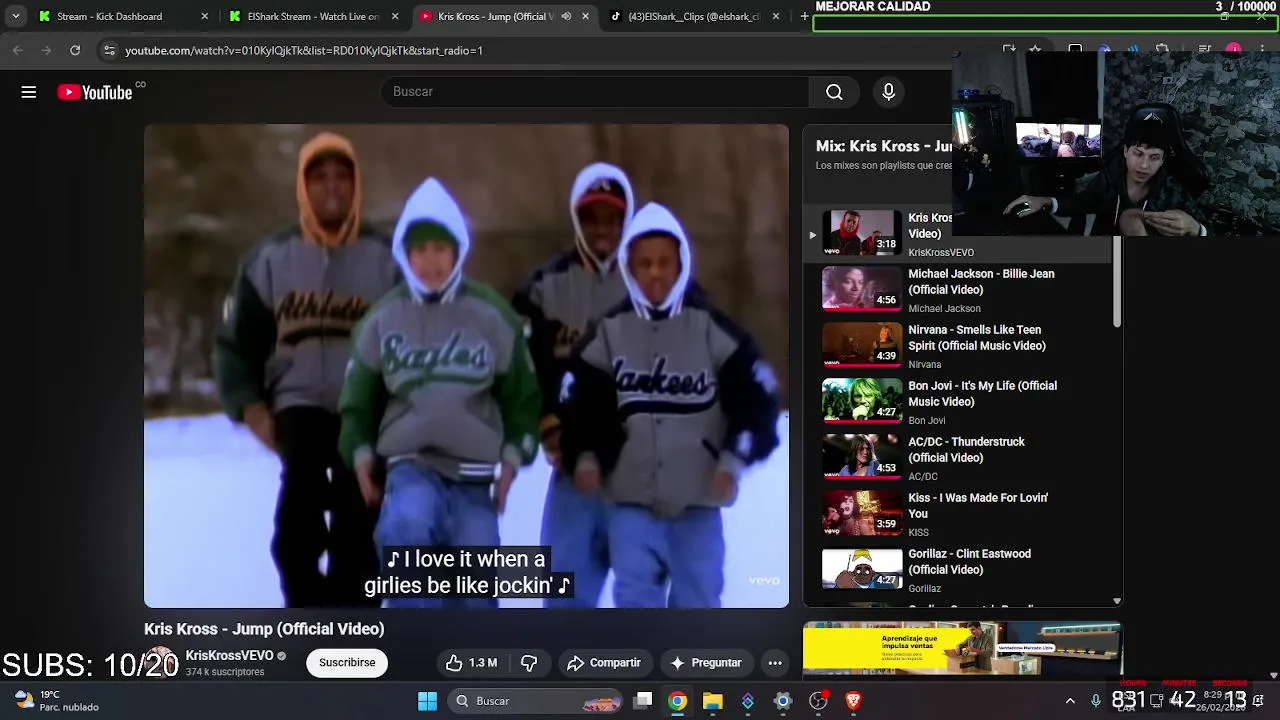The width and height of the screenshot is (1280, 720).
Task: Click the taskbar microphone tray icon
Action: pyautogui.click(x=1096, y=701)
